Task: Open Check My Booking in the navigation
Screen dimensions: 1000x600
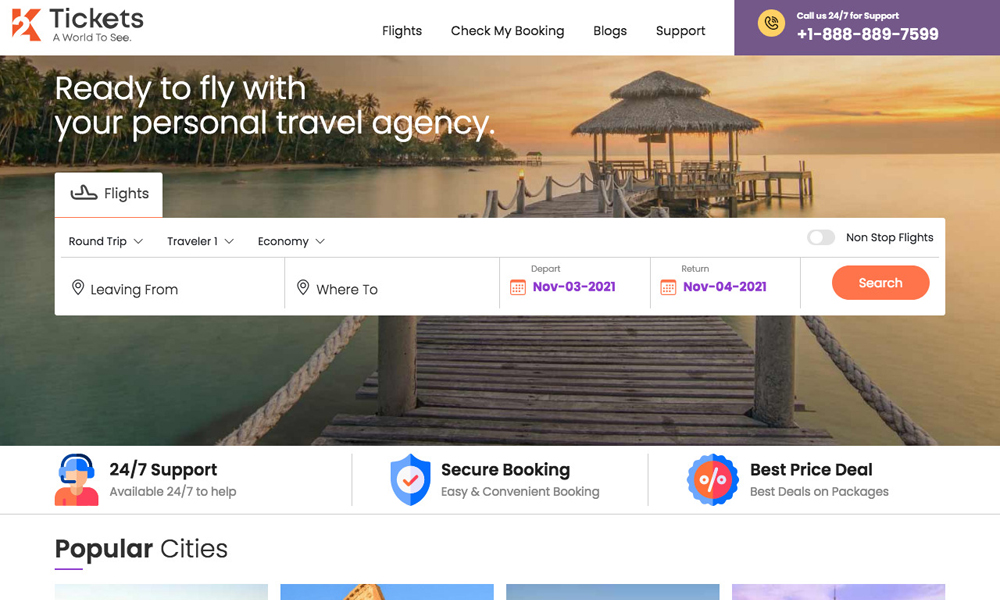Action: (508, 31)
